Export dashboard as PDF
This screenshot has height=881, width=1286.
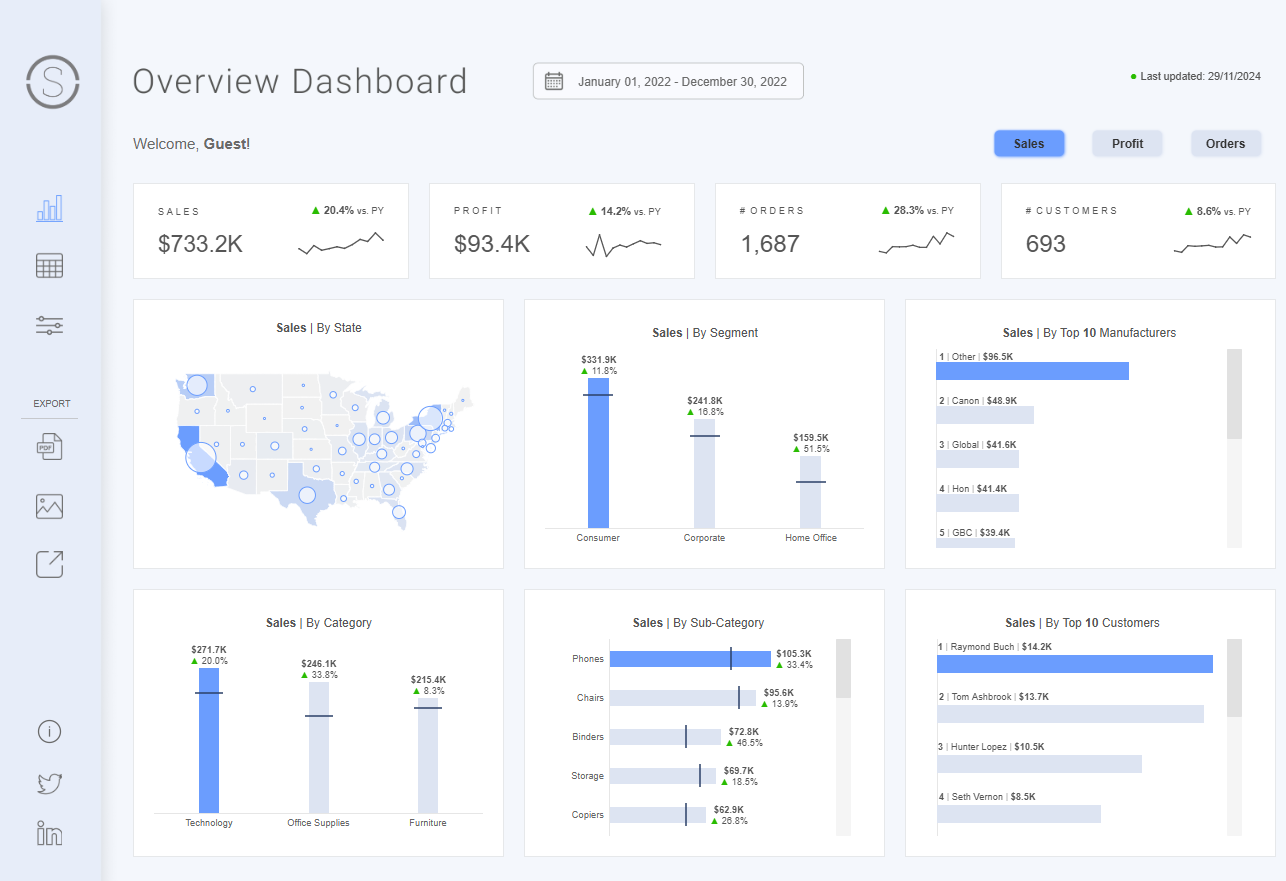point(49,446)
